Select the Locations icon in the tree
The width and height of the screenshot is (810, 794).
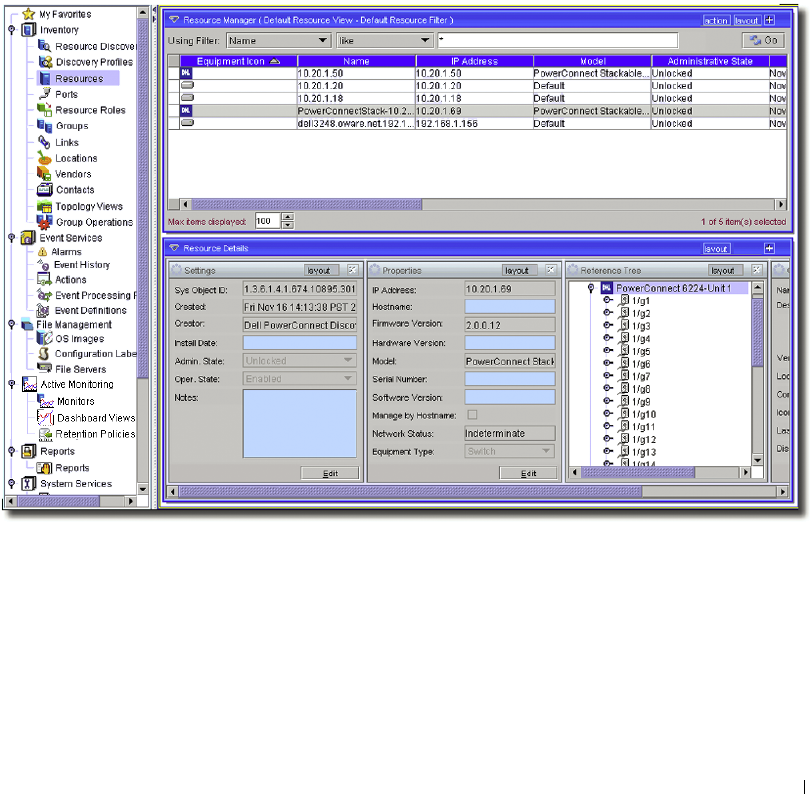pyautogui.click(x=45, y=158)
